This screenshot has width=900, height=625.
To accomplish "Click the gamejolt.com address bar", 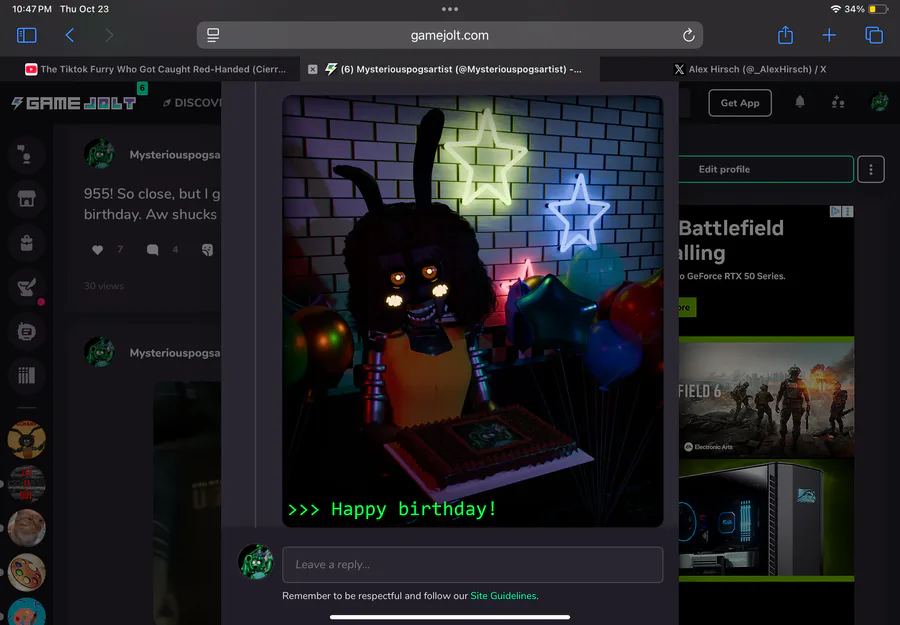I will (449, 36).
